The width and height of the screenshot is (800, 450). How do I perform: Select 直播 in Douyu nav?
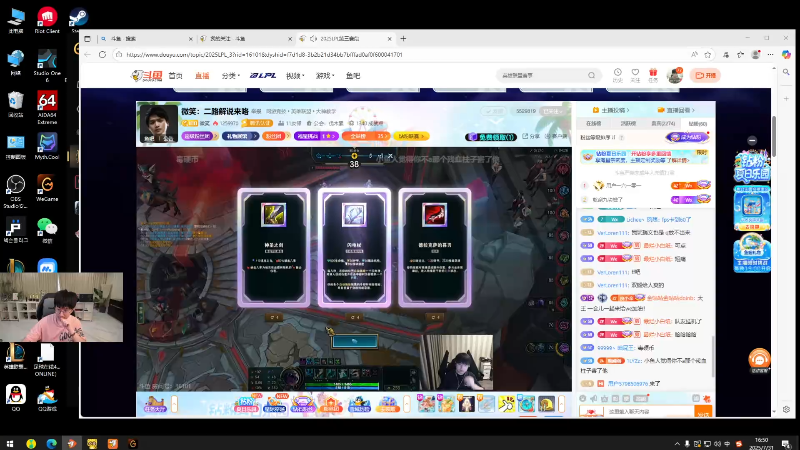202,76
